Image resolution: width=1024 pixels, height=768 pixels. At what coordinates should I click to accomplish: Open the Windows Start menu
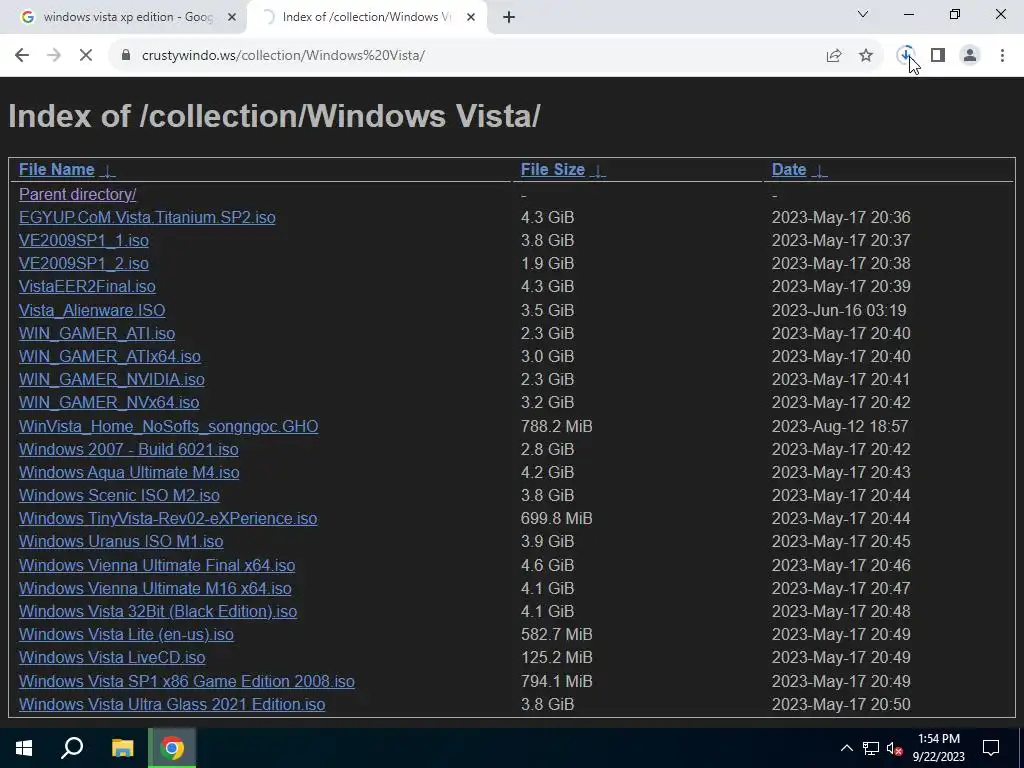(24, 748)
